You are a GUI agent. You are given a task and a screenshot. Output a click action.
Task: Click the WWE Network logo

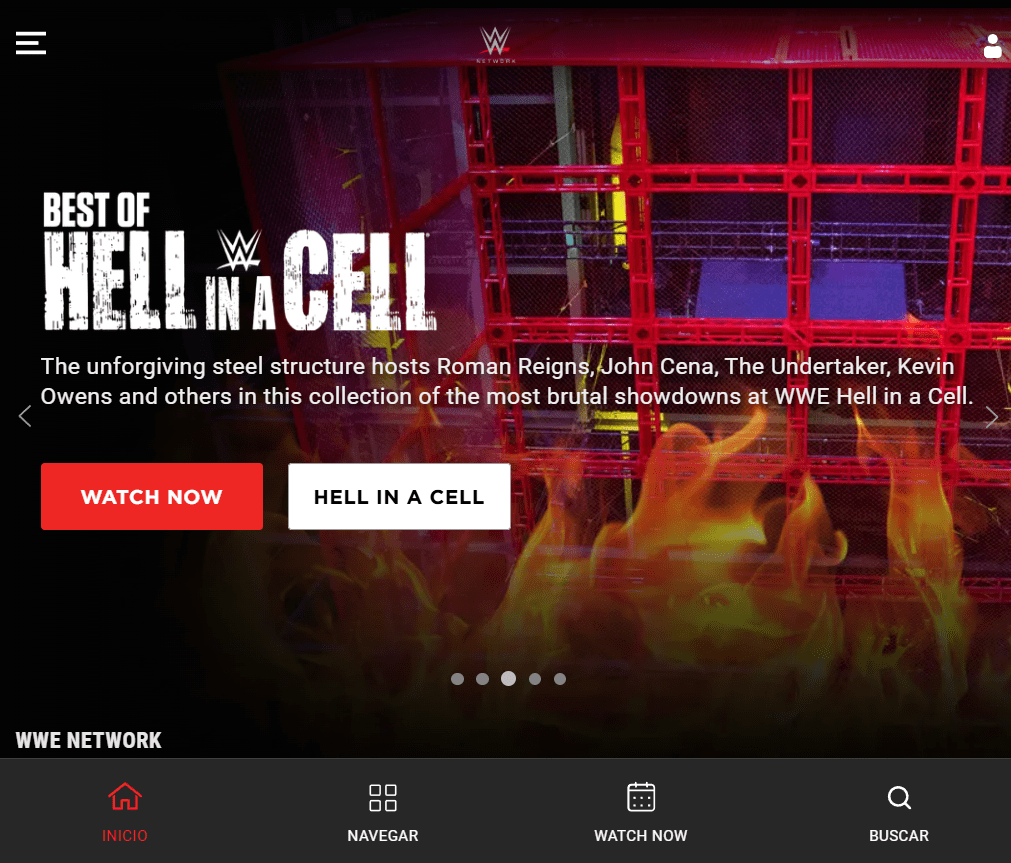coord(495,44)
